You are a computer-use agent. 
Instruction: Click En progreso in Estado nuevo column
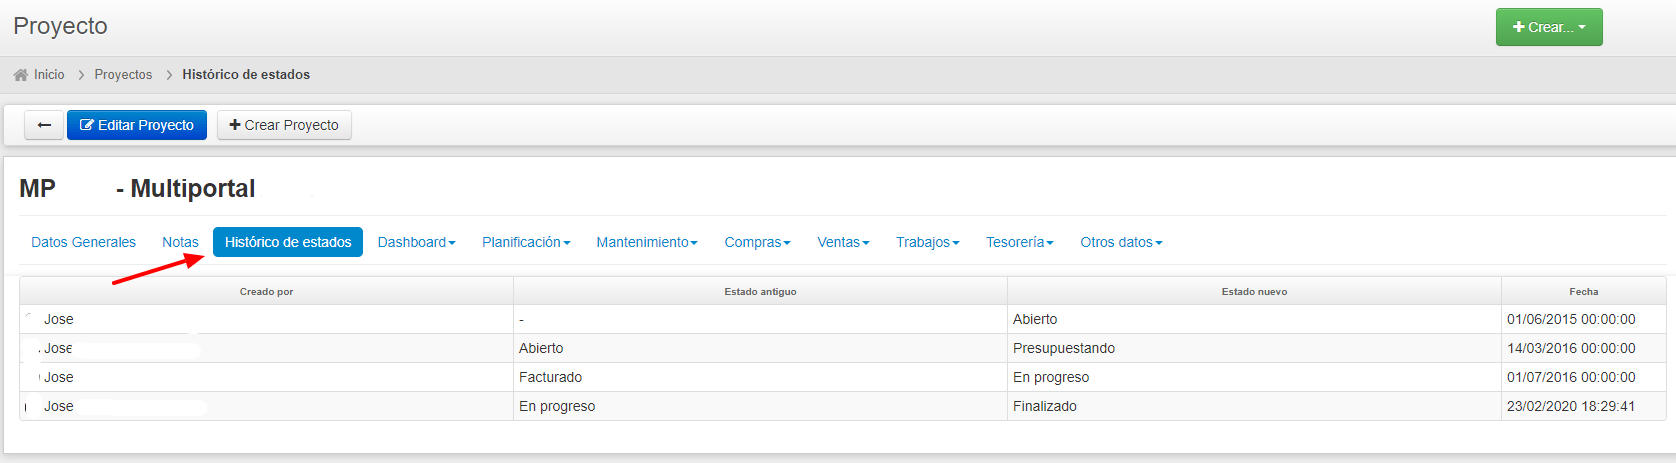click(1051, 377)
